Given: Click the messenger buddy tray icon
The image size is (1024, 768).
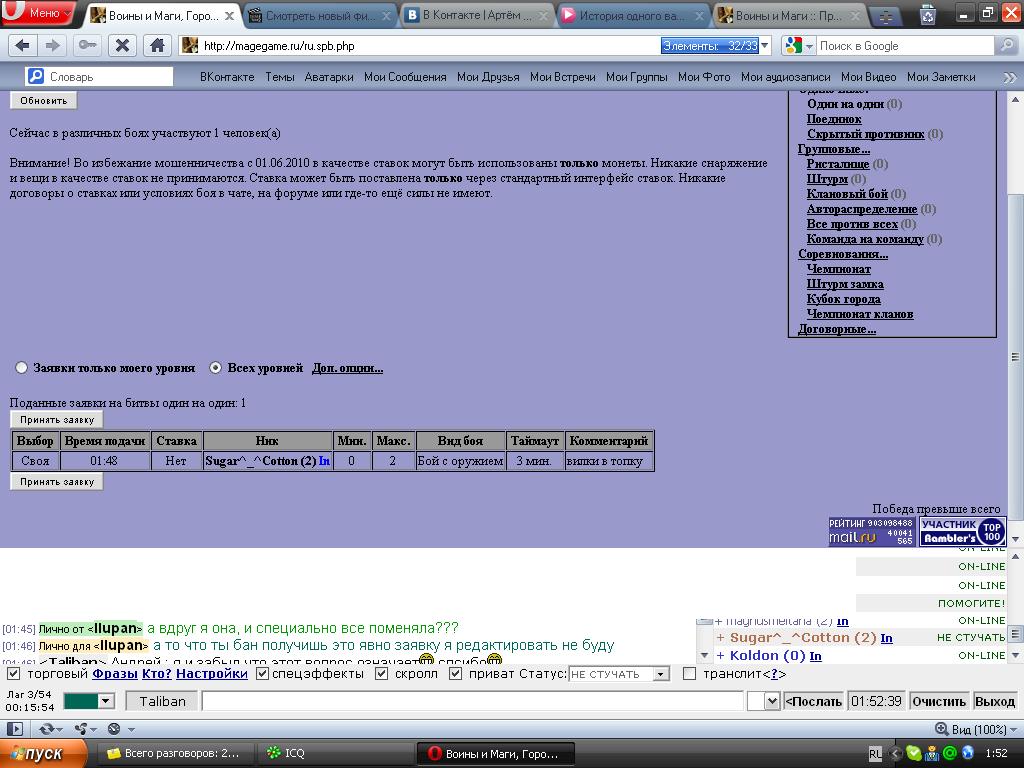Looking at the screenshot, I should [x=931, y=754].
